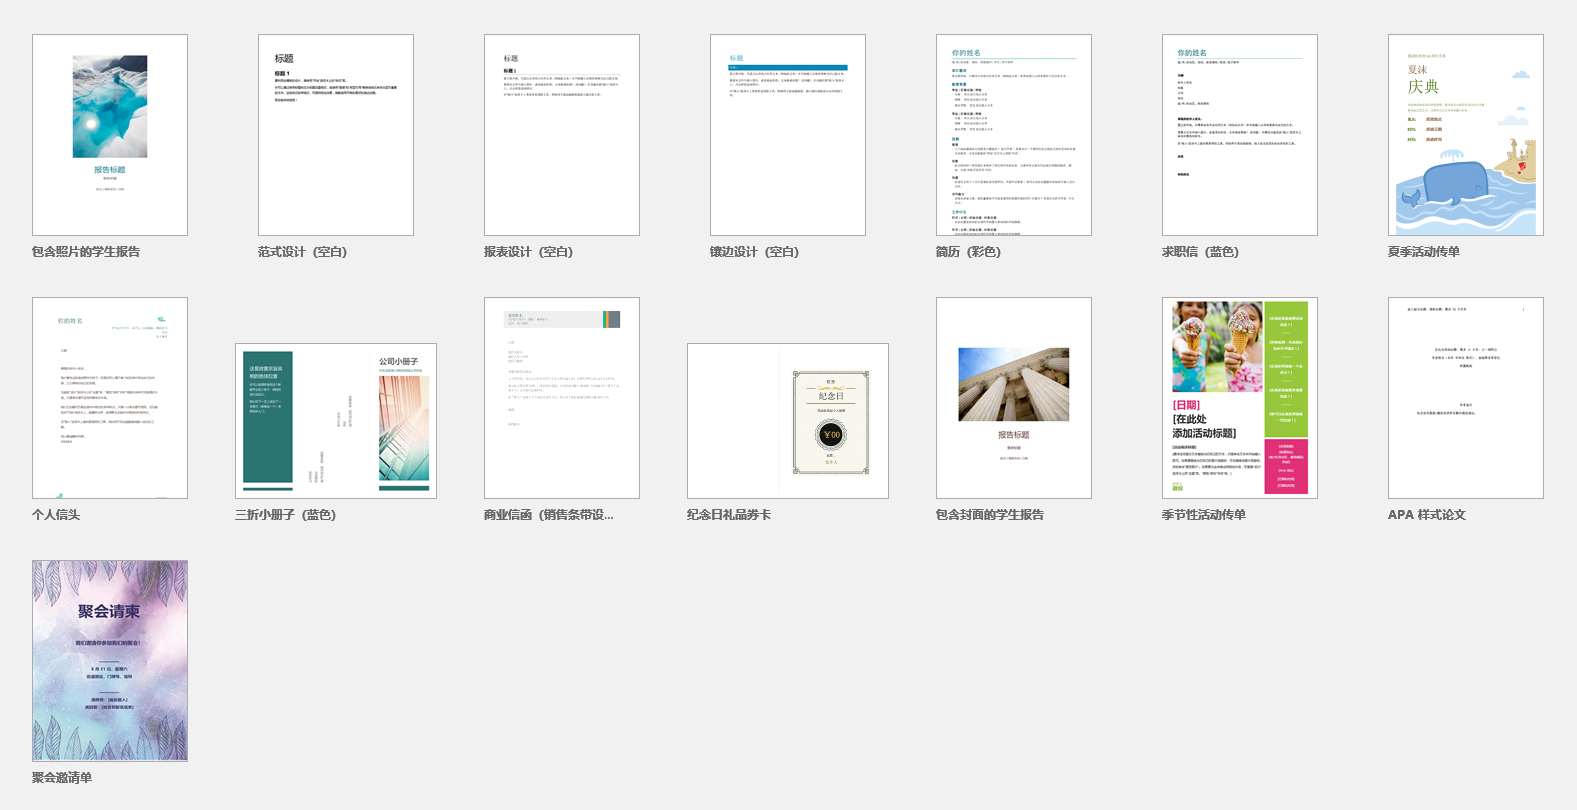Click the label text "APA 样式论文"
1577x810 pixels.
pyautogui.click(x=1427, y=515)
